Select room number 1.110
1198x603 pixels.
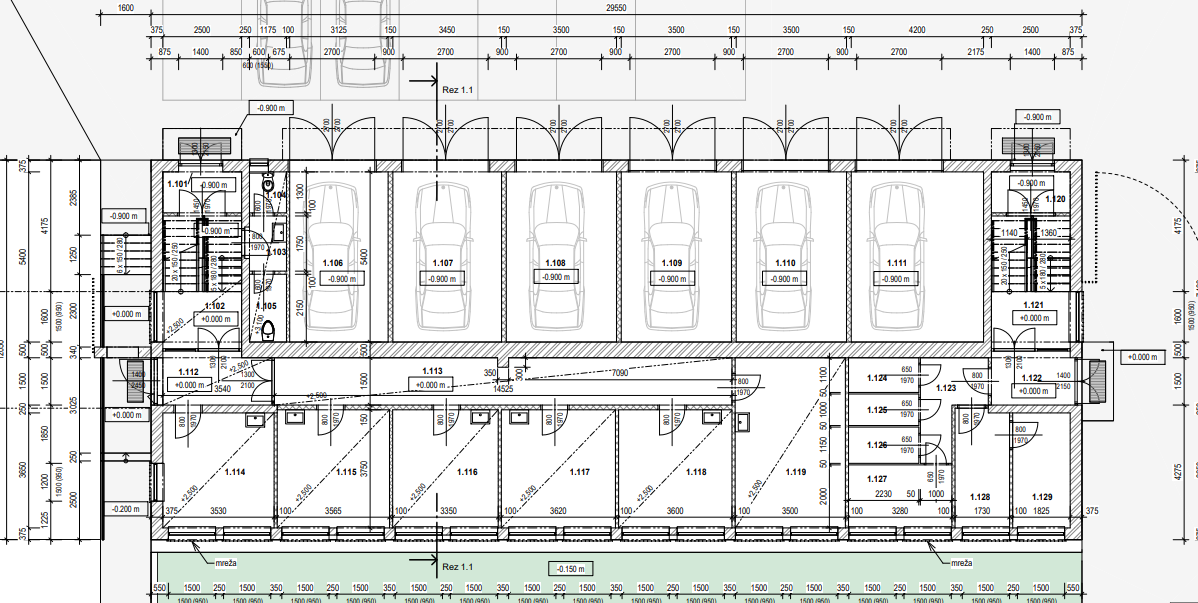785,263
